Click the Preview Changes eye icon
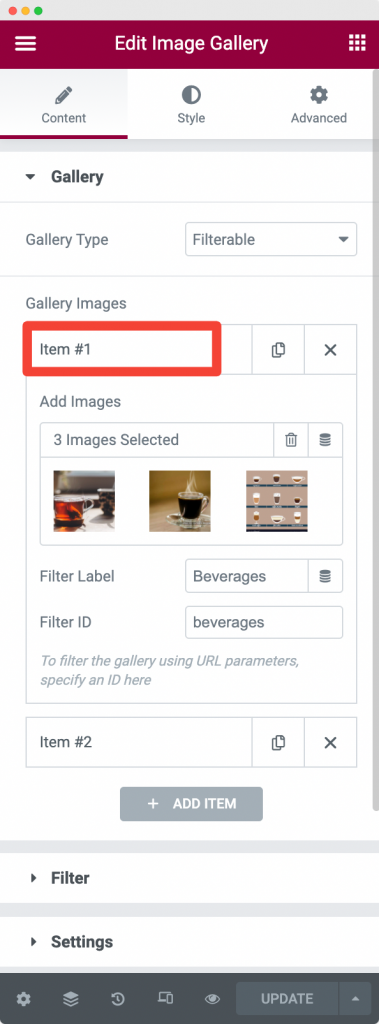The width and height of the screenshot is (379, 1024). click(x=212, y=999)
